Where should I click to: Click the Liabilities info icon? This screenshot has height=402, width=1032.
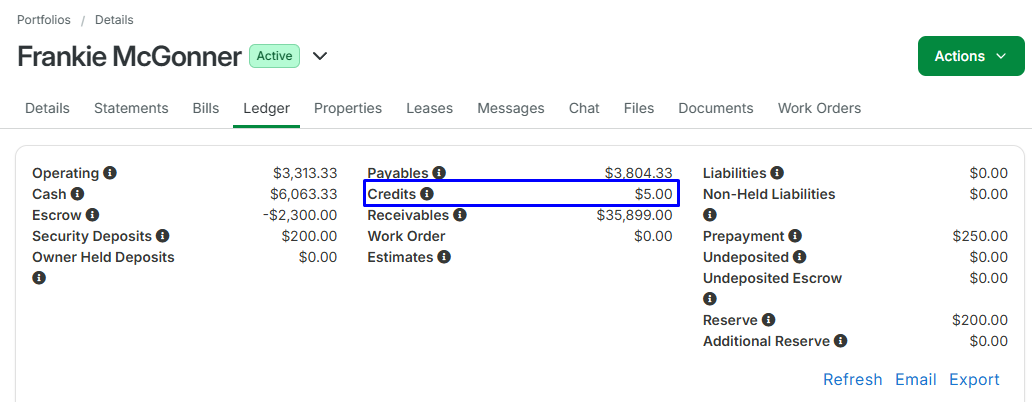(x=777, y=173)
